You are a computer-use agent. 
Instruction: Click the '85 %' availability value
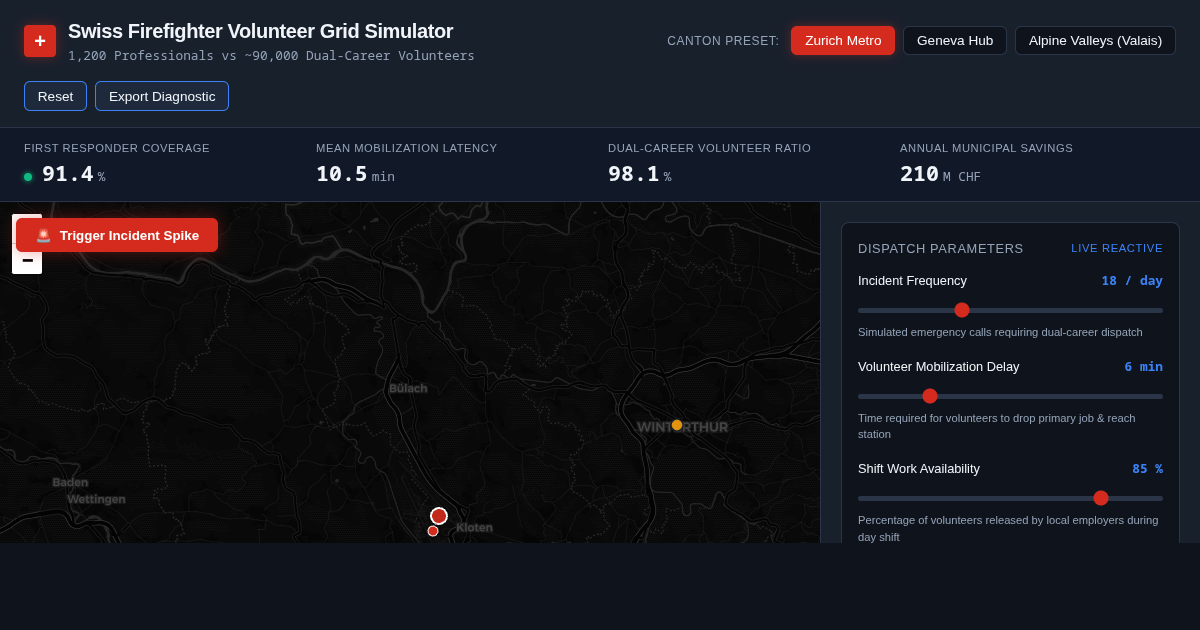point(1147,468)
